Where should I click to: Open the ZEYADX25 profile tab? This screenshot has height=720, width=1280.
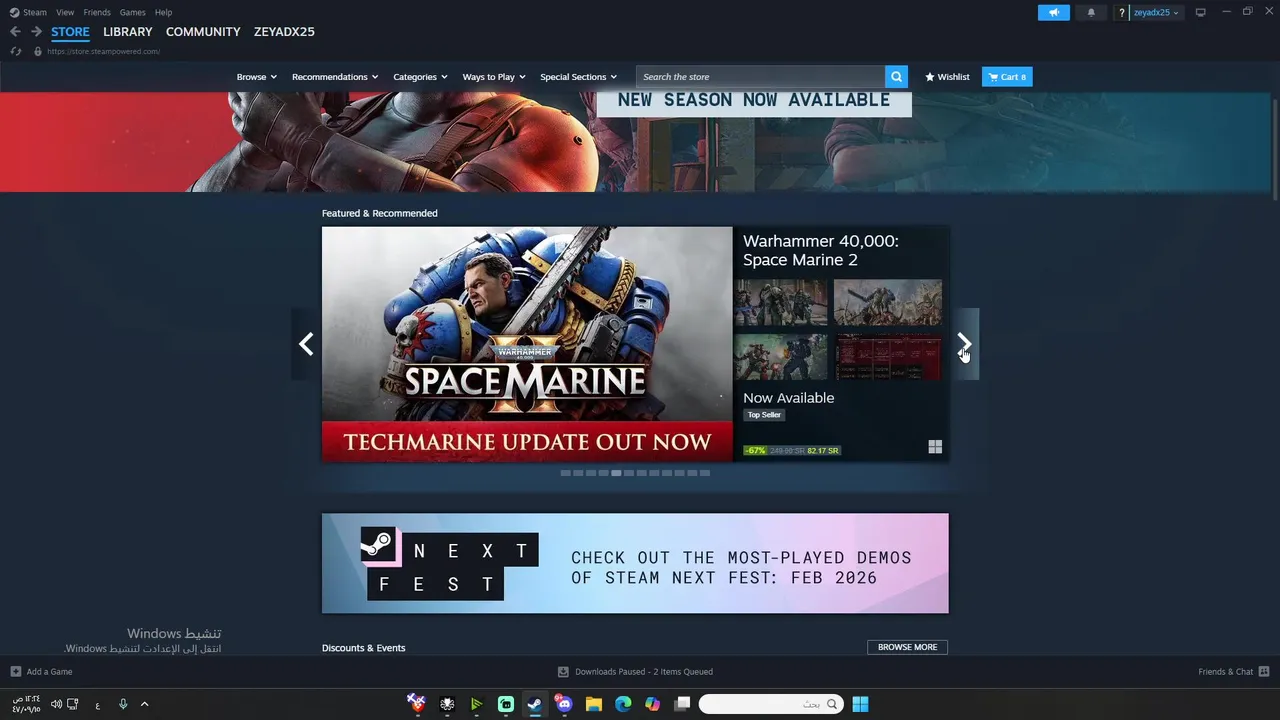284,32
